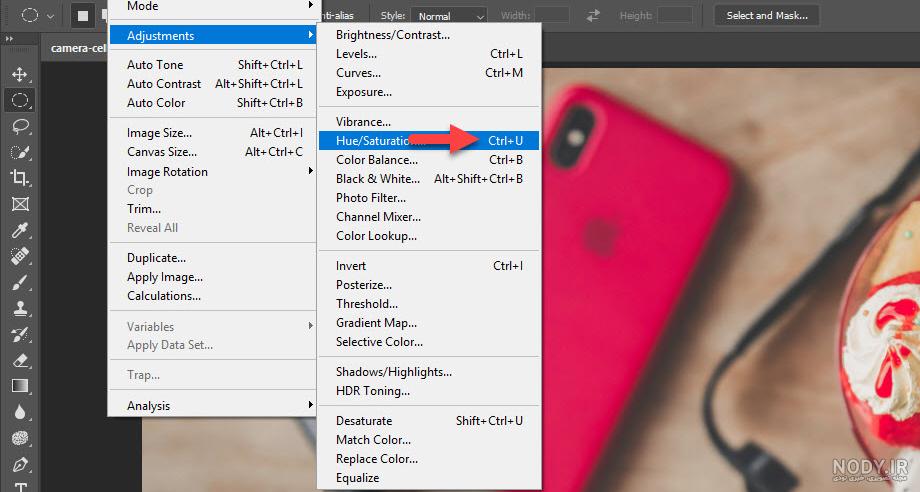Select the Quick Selection tool
Image resolution: width=920 pixels, height=492 pixels.
[x=20, y=152]
